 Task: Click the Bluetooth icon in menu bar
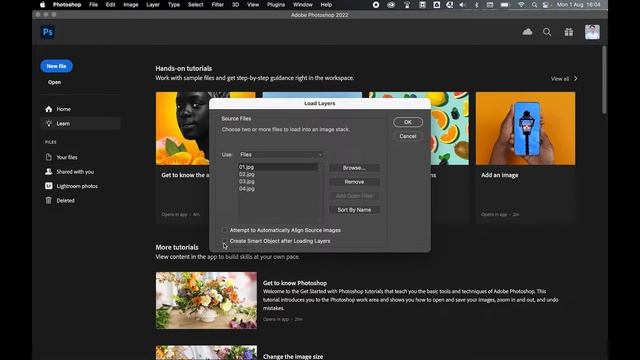pyautogui.click(x=476, y=5)
